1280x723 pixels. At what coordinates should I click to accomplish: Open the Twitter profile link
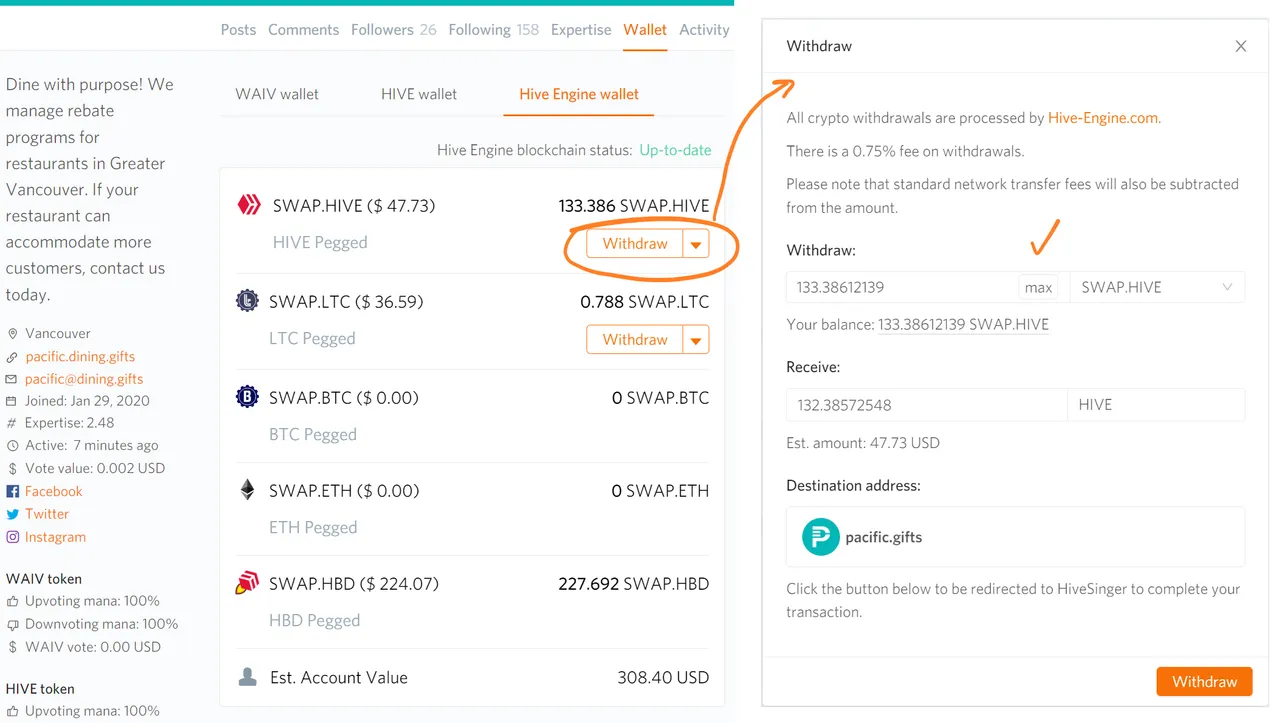point(47,514)
